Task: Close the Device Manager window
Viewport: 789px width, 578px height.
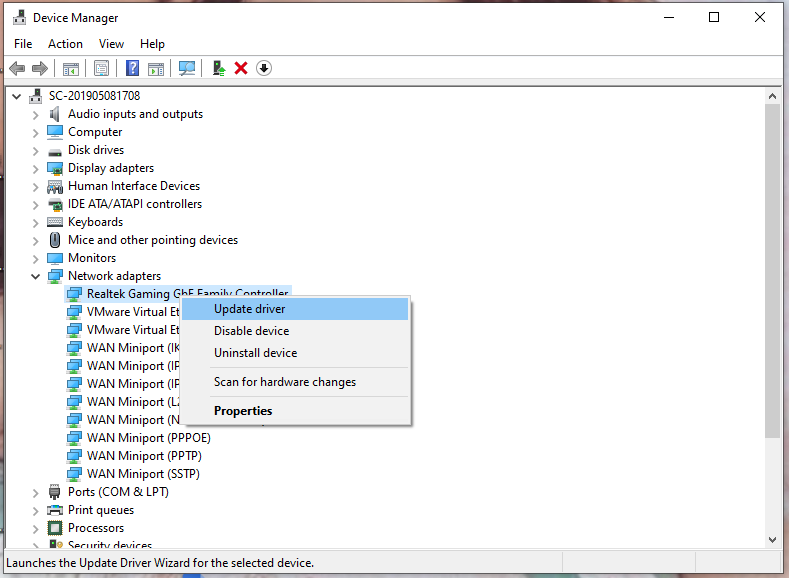Action: point(760,17)
